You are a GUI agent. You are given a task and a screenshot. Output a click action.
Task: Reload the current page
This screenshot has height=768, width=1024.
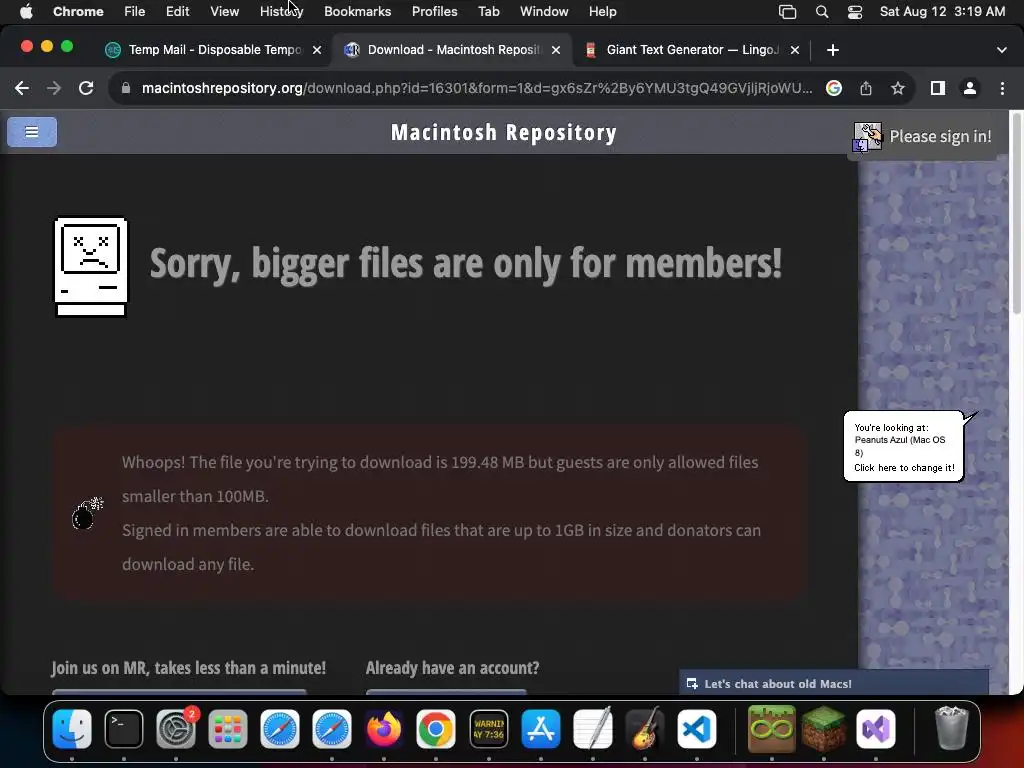pyautogui.click(x=86, y=88)
